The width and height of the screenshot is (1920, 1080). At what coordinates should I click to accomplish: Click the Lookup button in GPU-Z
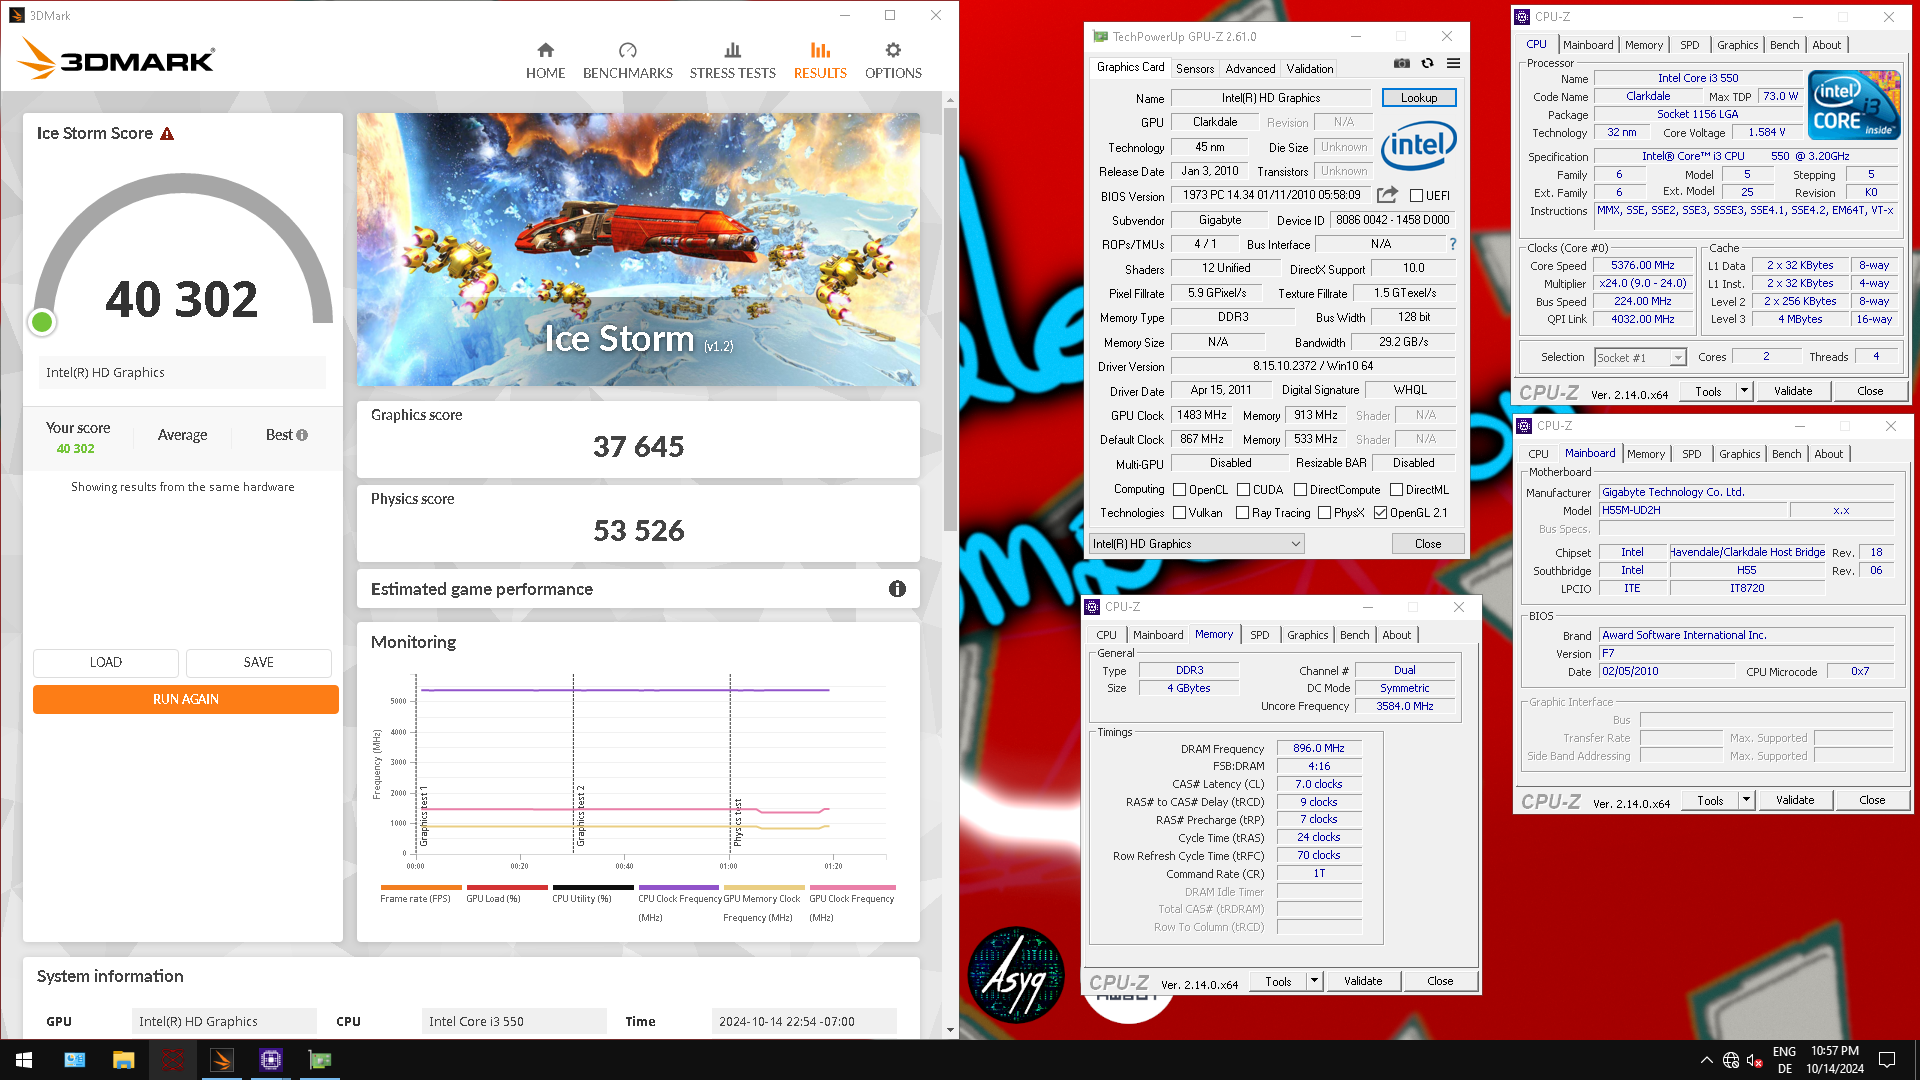pyautogui.click(x=1418, y=98)
